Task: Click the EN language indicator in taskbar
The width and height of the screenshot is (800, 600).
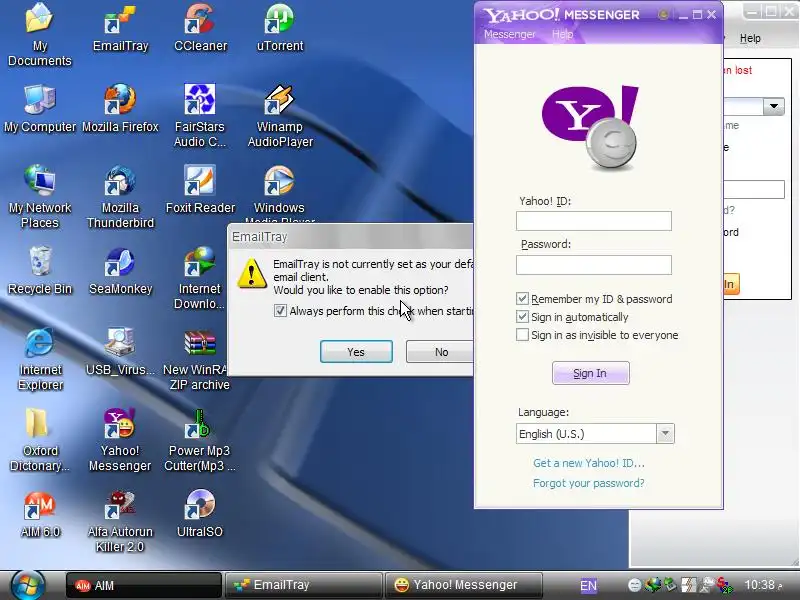Action: [588, 586]
